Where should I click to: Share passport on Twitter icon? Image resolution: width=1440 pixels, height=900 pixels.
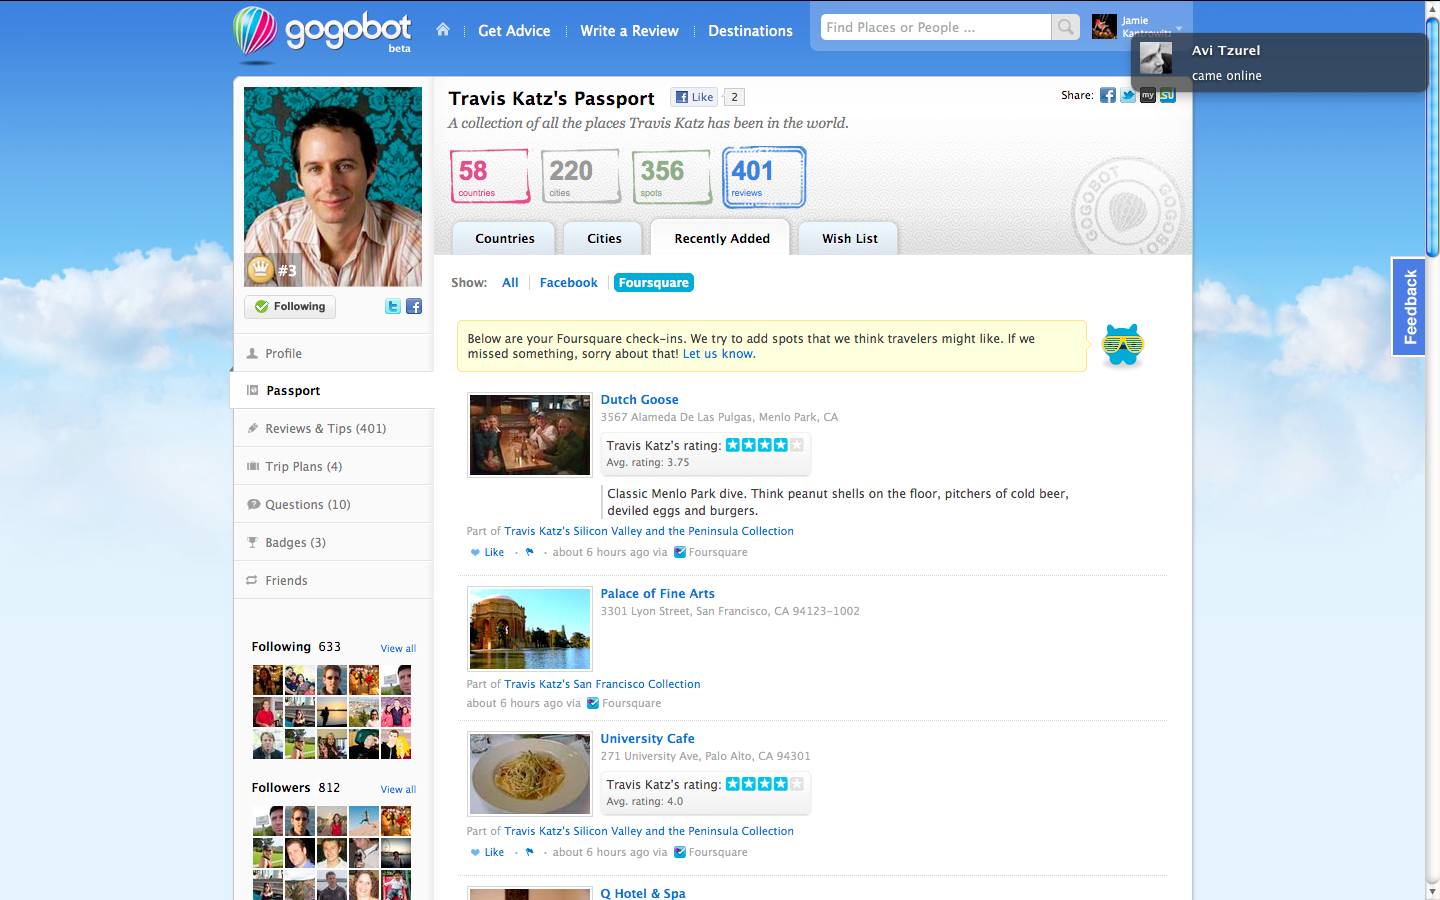(x=1128, y=95)
